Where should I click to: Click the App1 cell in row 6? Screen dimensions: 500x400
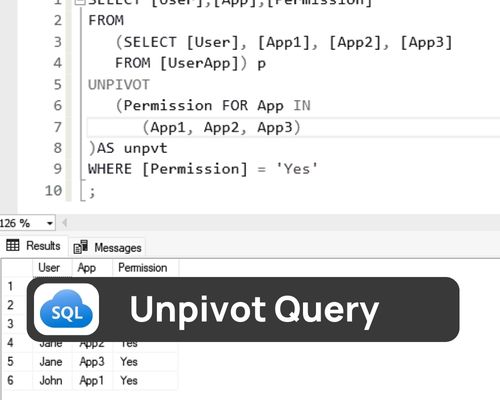tap(92, 380)
